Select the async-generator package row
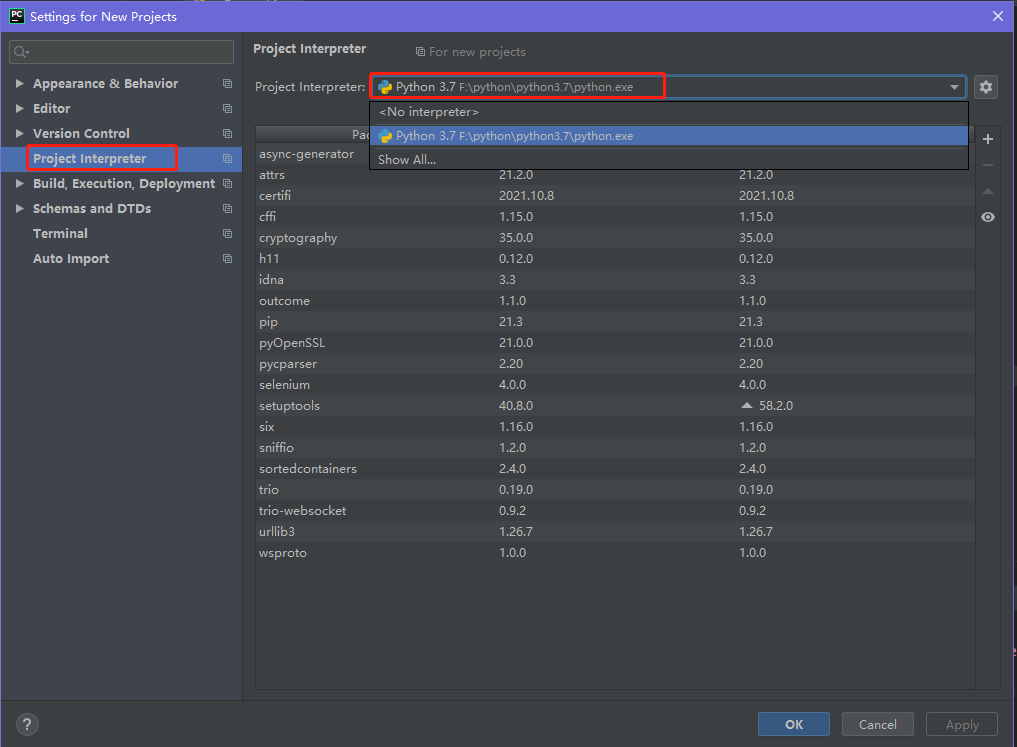This screenshot has width=1017, height=747. click(x=313, y=154)
